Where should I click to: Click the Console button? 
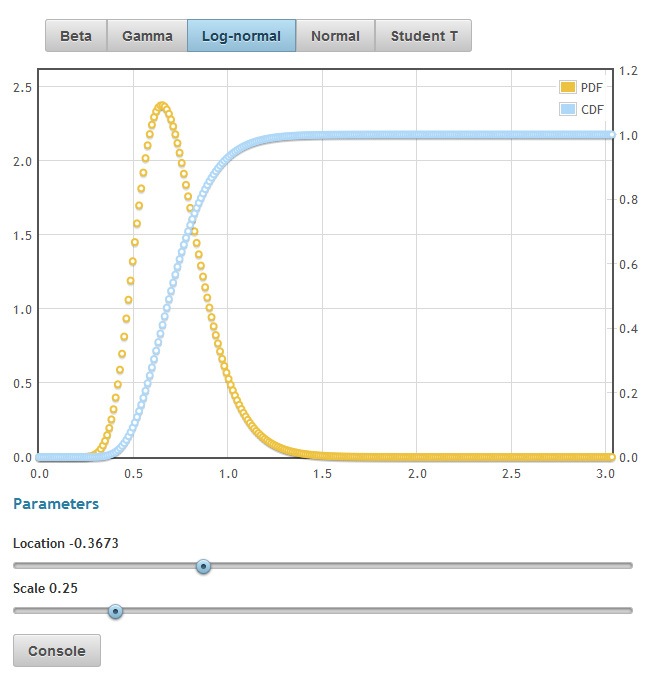[56, 651]
